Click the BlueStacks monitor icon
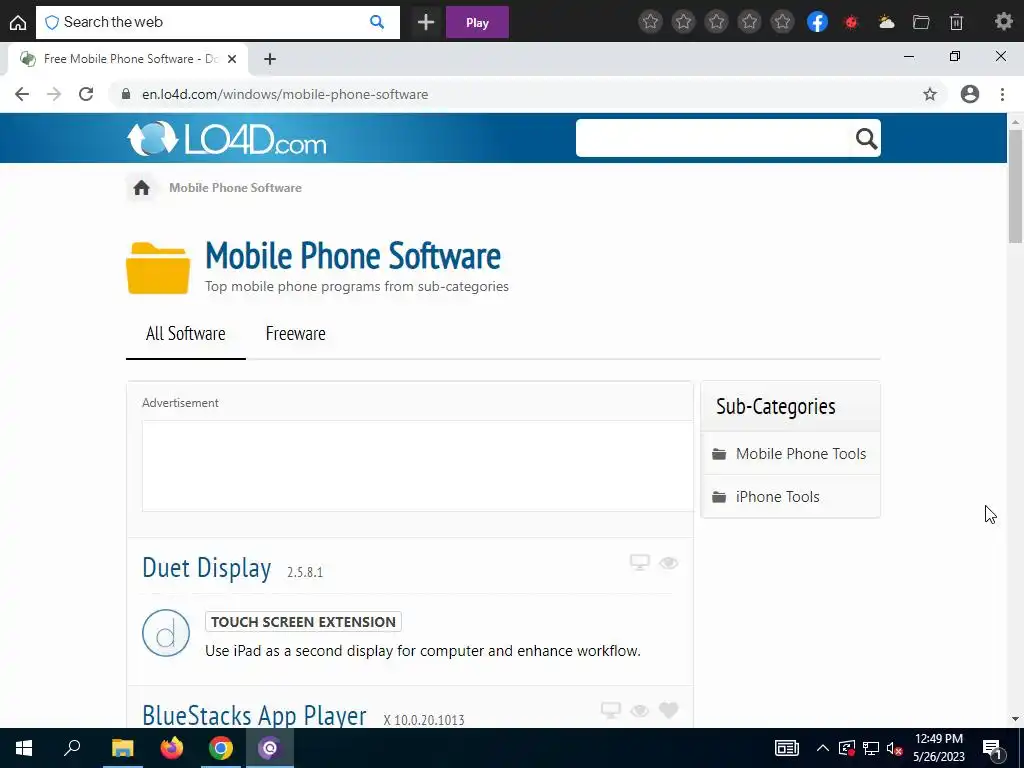The height and width of the screenshot is (768, 1024). [x=611, y=710]
